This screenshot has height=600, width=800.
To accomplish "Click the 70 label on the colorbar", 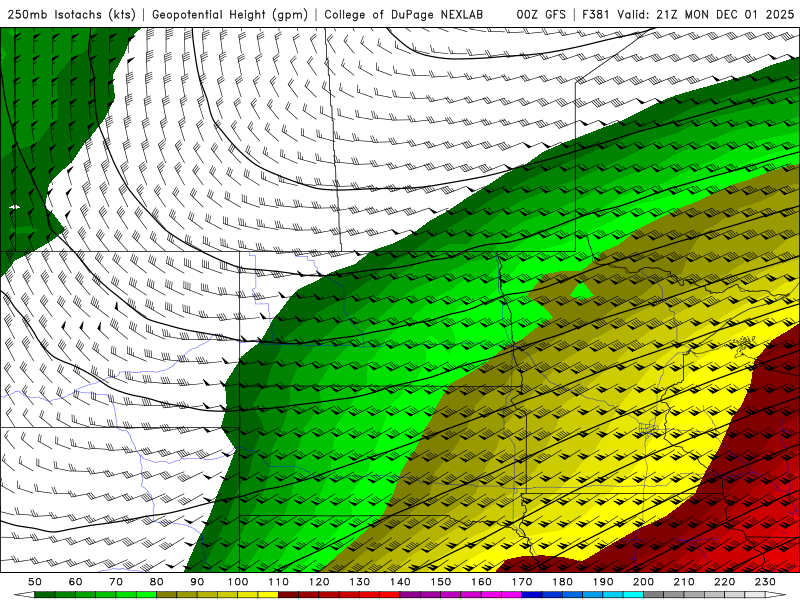I will (116, 582).
